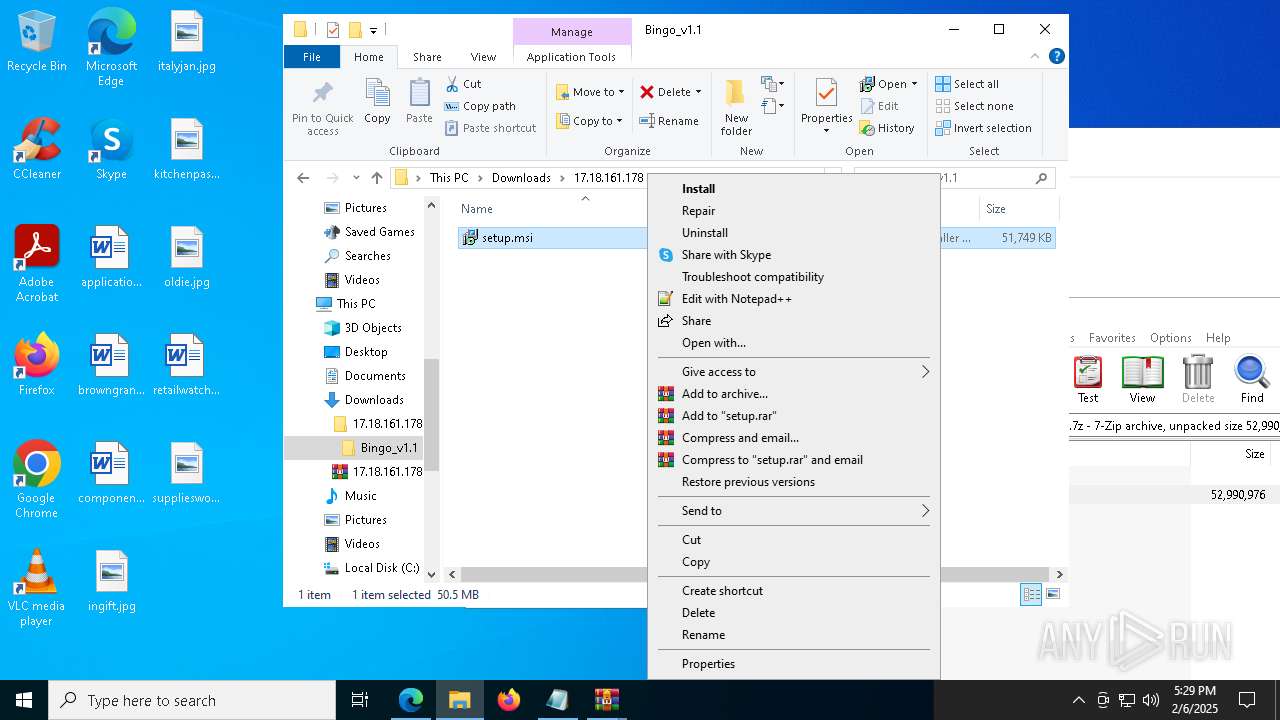Click the Up one level arrow
The image size is (1280, 720).
(376, 178)
